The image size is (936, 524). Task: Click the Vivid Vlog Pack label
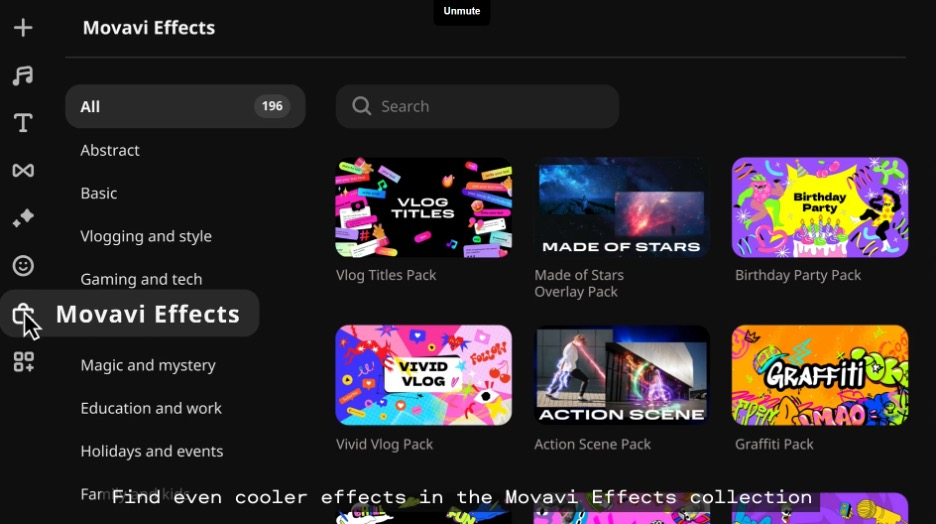(384, 444)
